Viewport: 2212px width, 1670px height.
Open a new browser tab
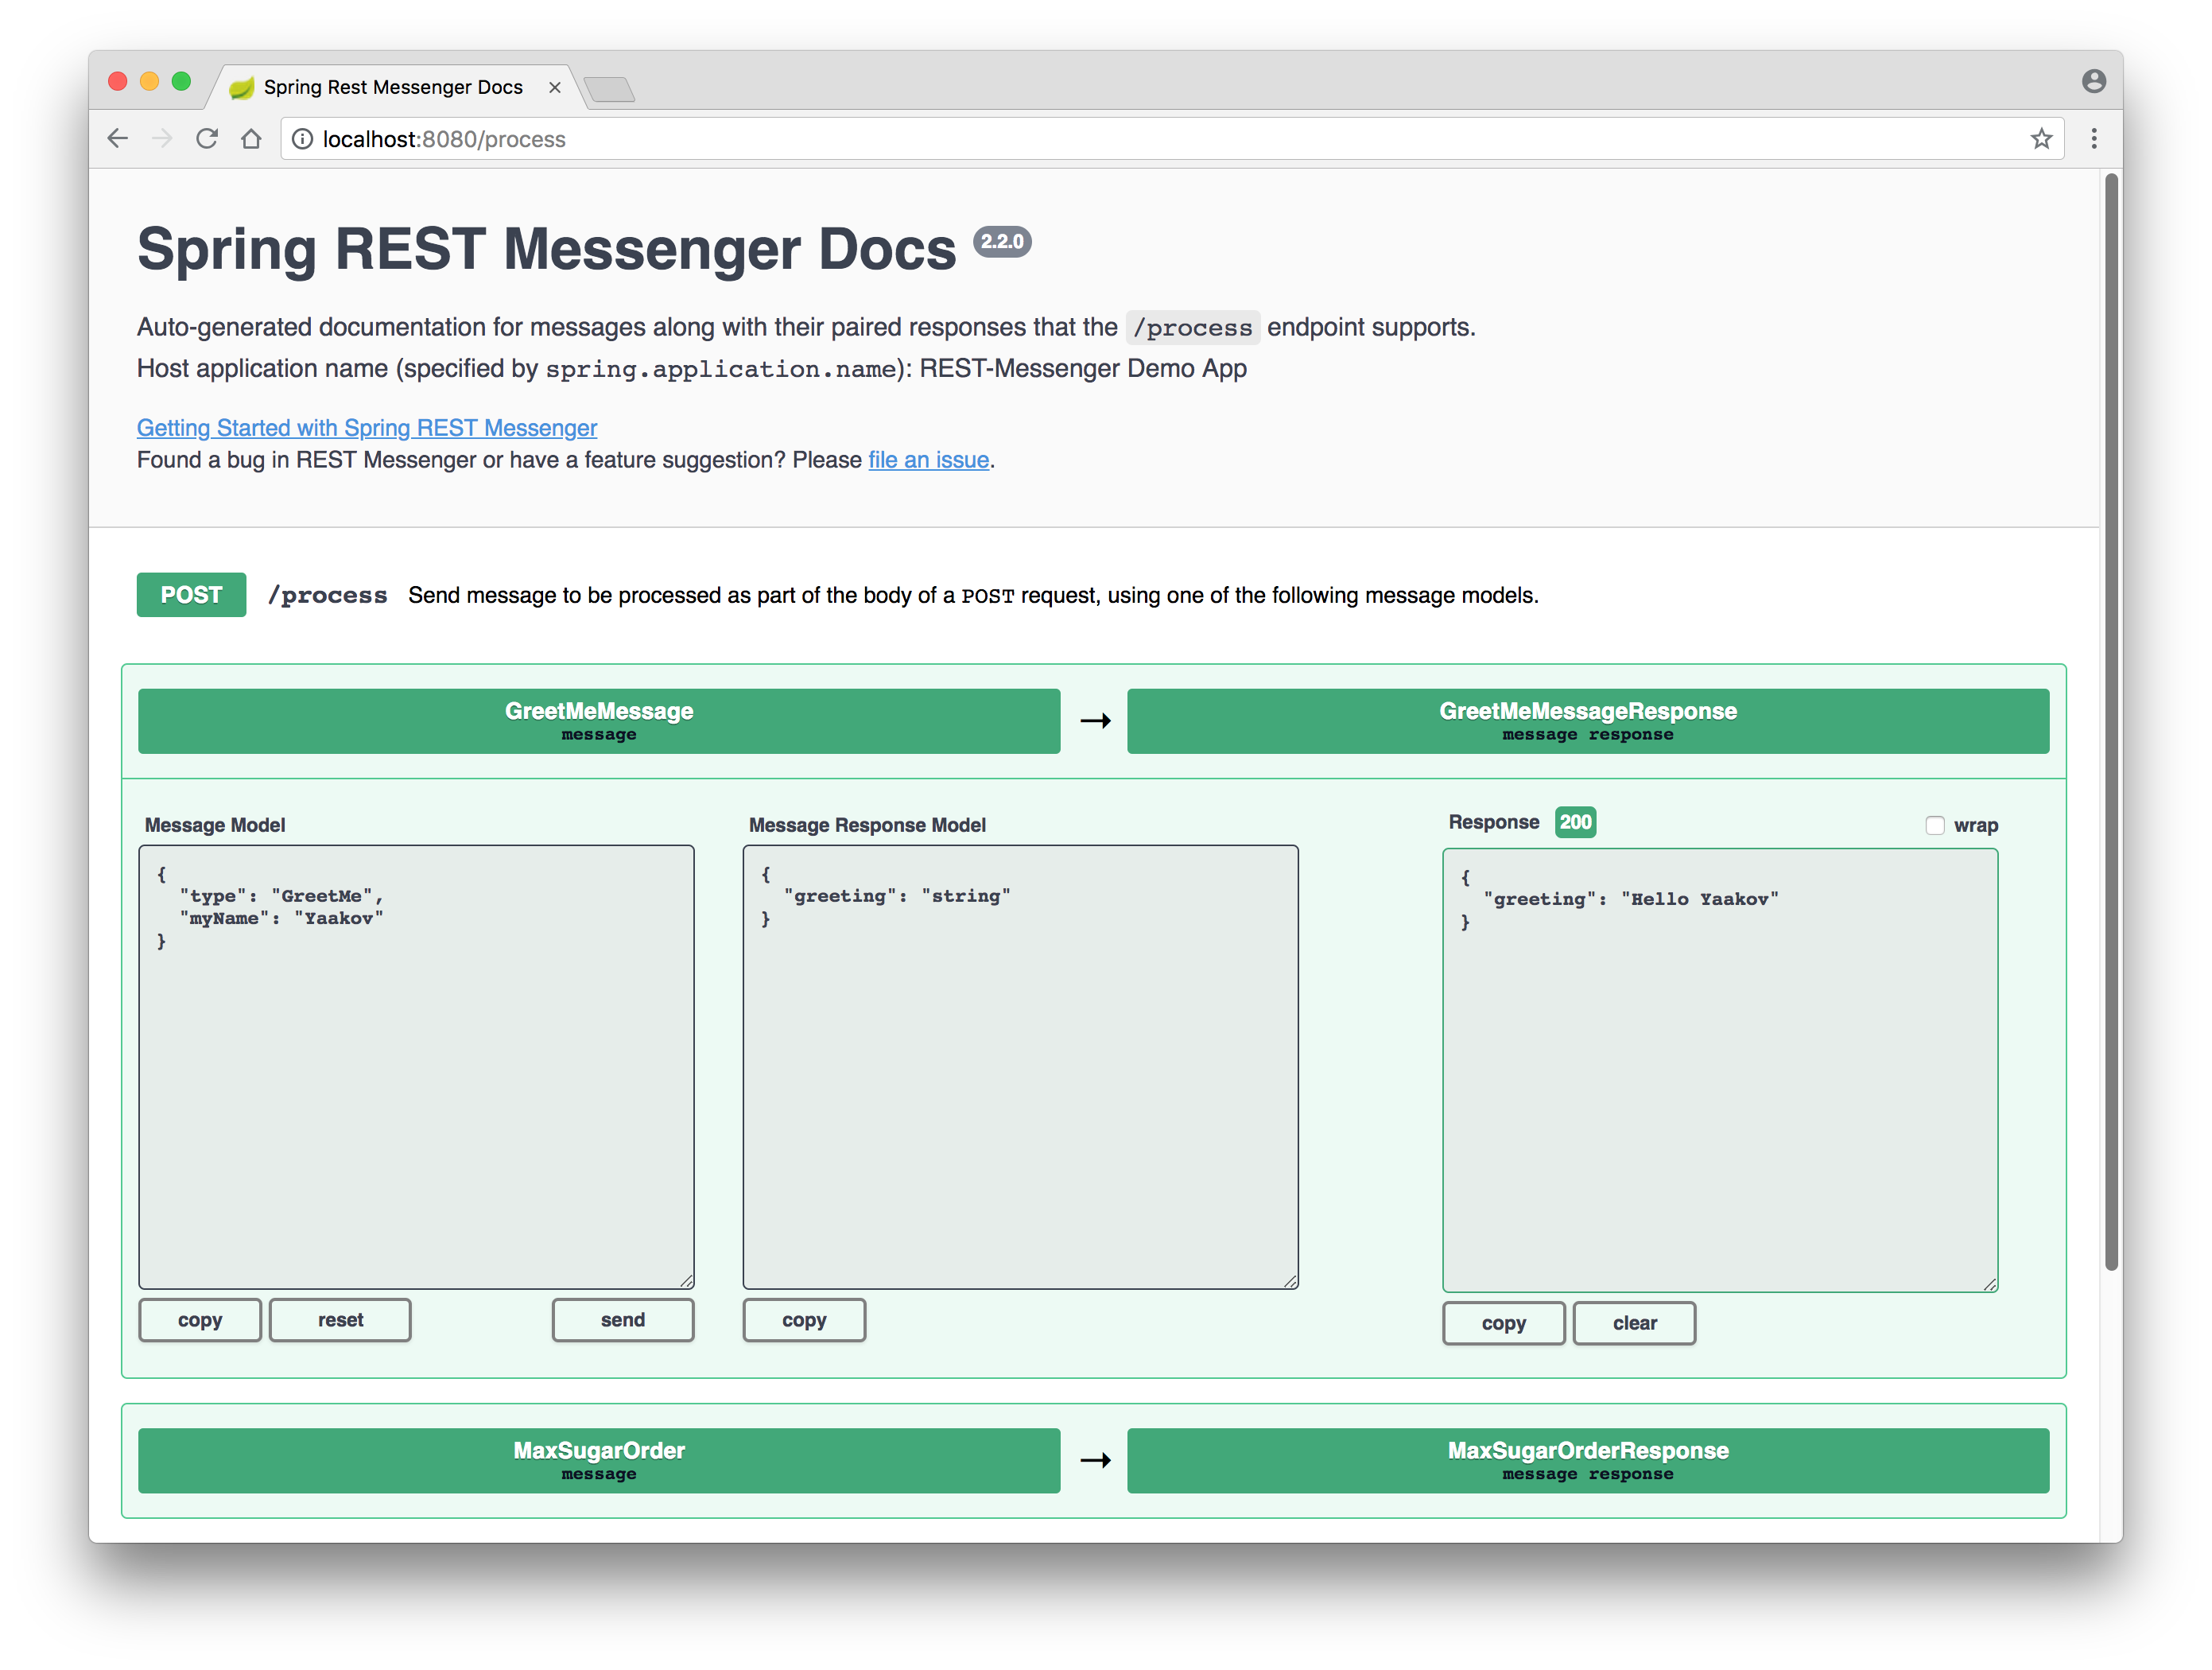coord(609,90)
